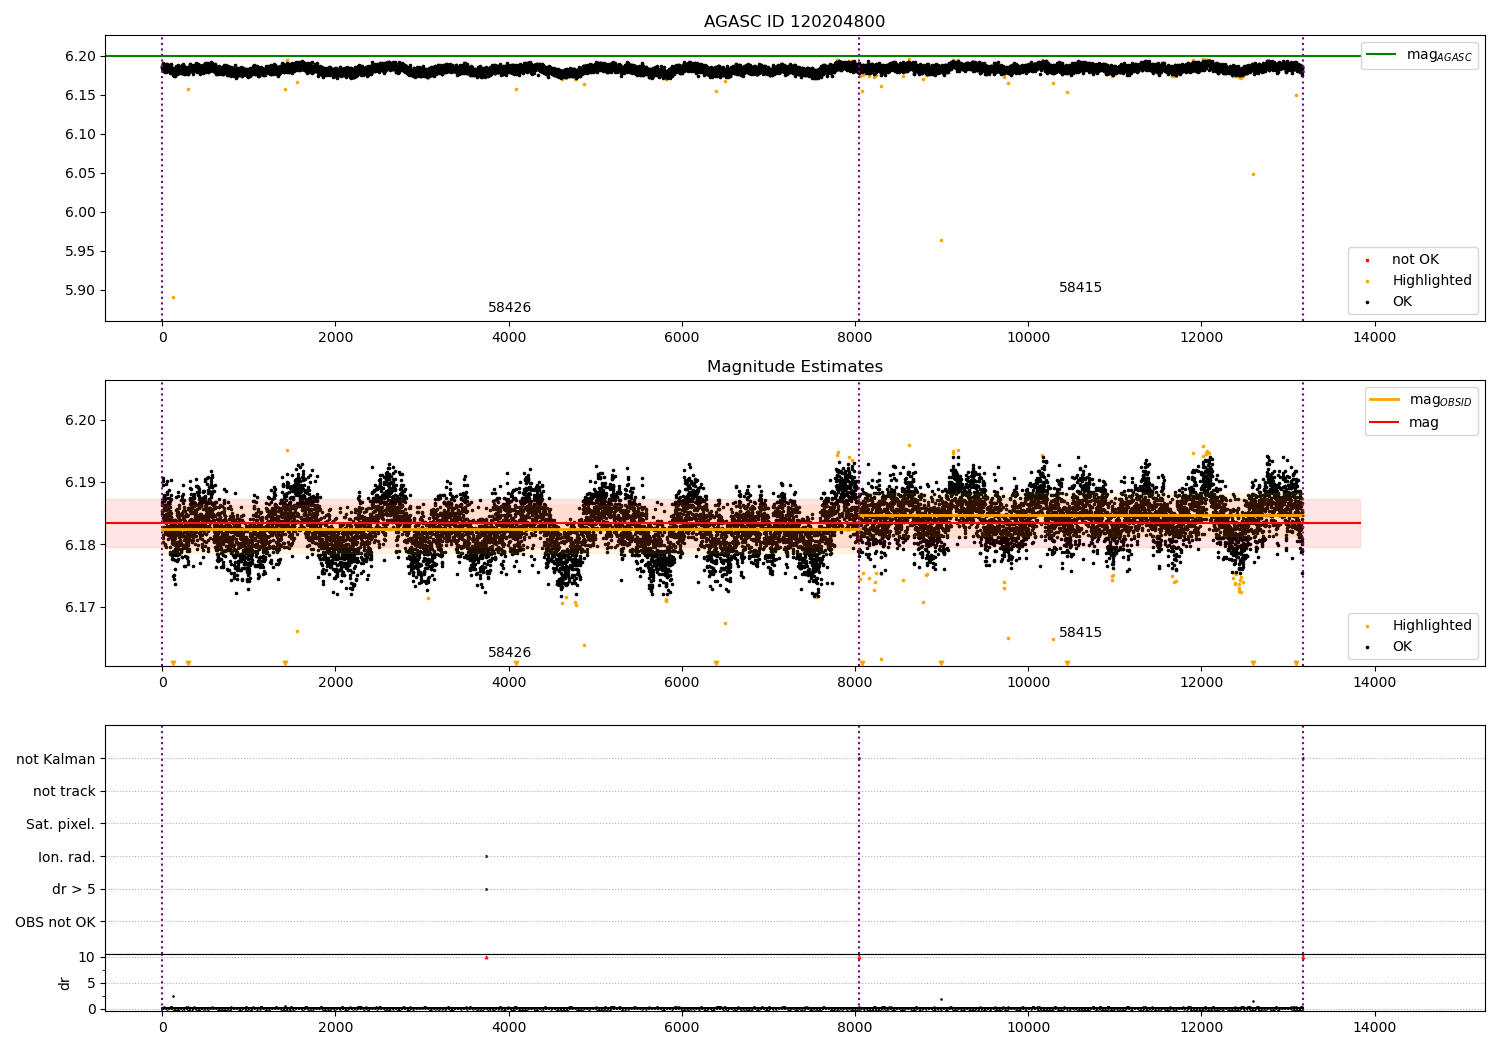Click orange outlier near 5.89 in top plot

pos(173,297)
